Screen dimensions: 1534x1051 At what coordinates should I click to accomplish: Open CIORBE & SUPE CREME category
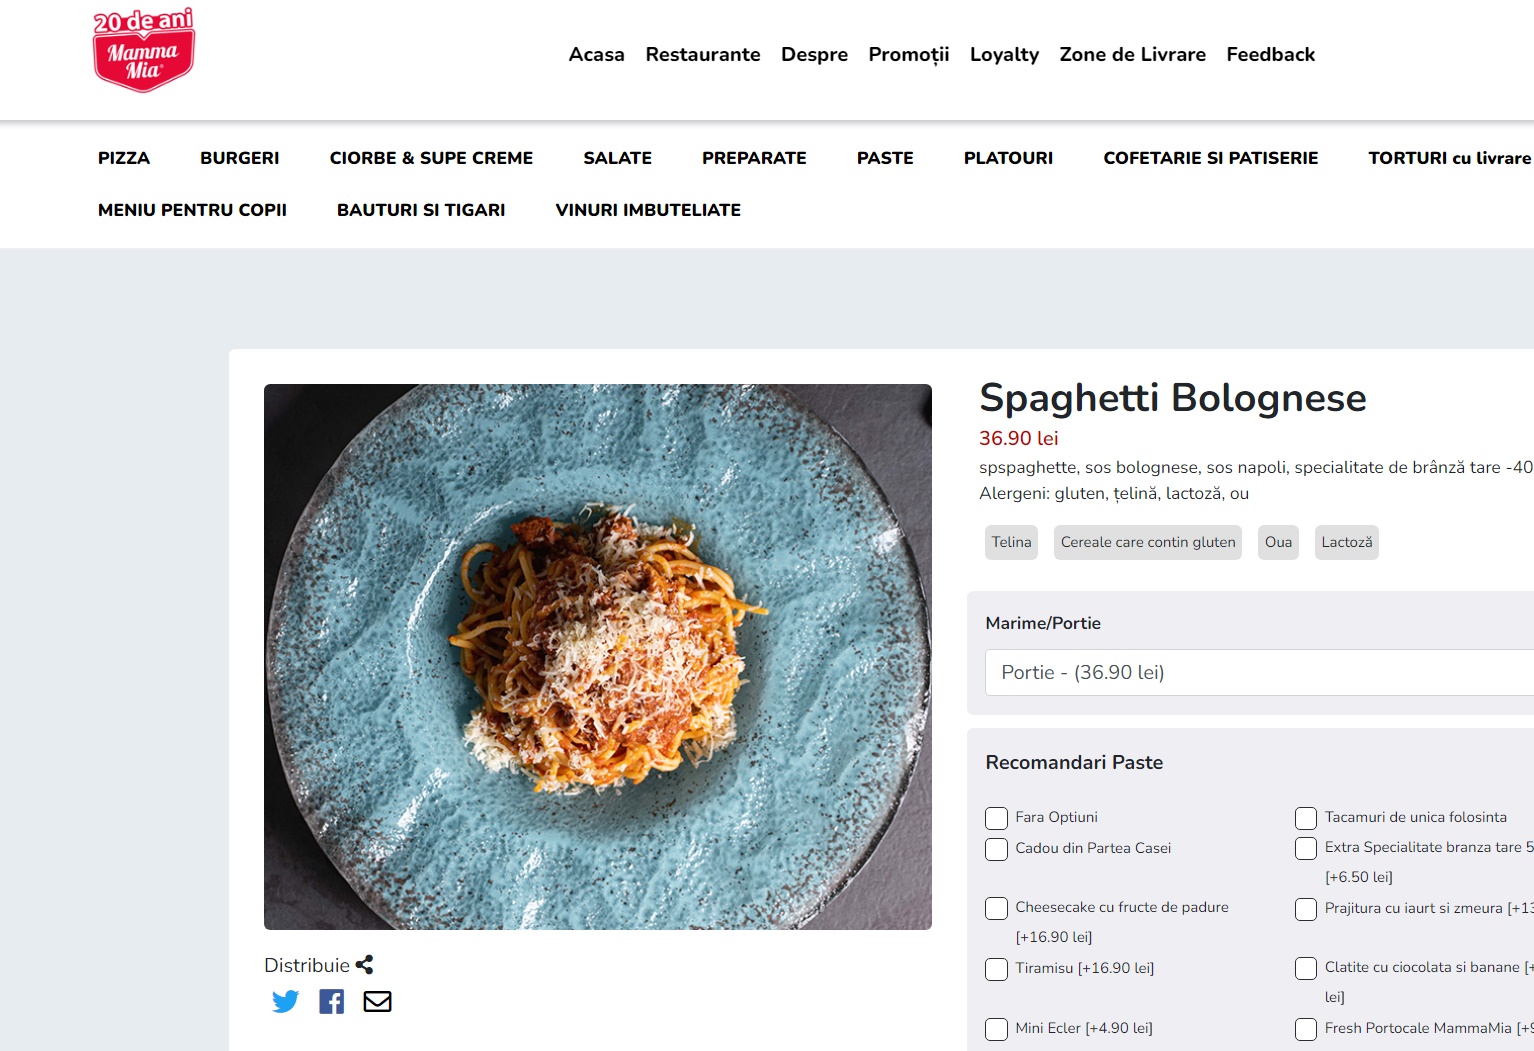431,158
